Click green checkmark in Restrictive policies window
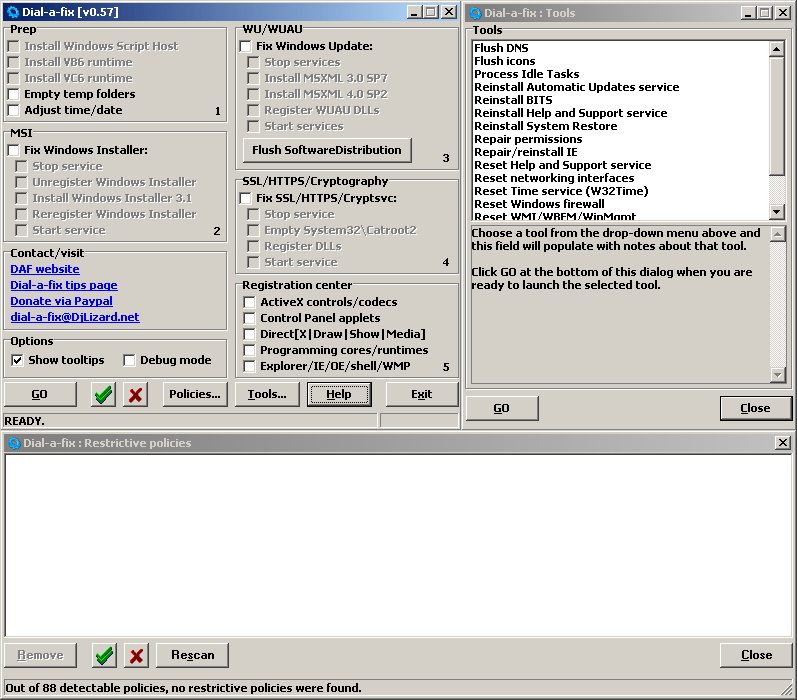Screen dimensions: 797x700 (104, 655)
